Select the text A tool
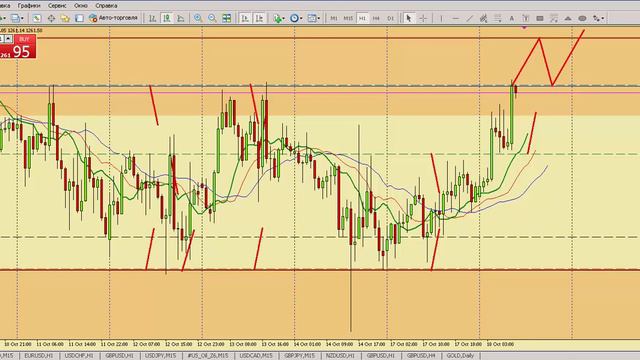Screen dimensions: 640x360 pyautogui.click(x=511, y=18)
